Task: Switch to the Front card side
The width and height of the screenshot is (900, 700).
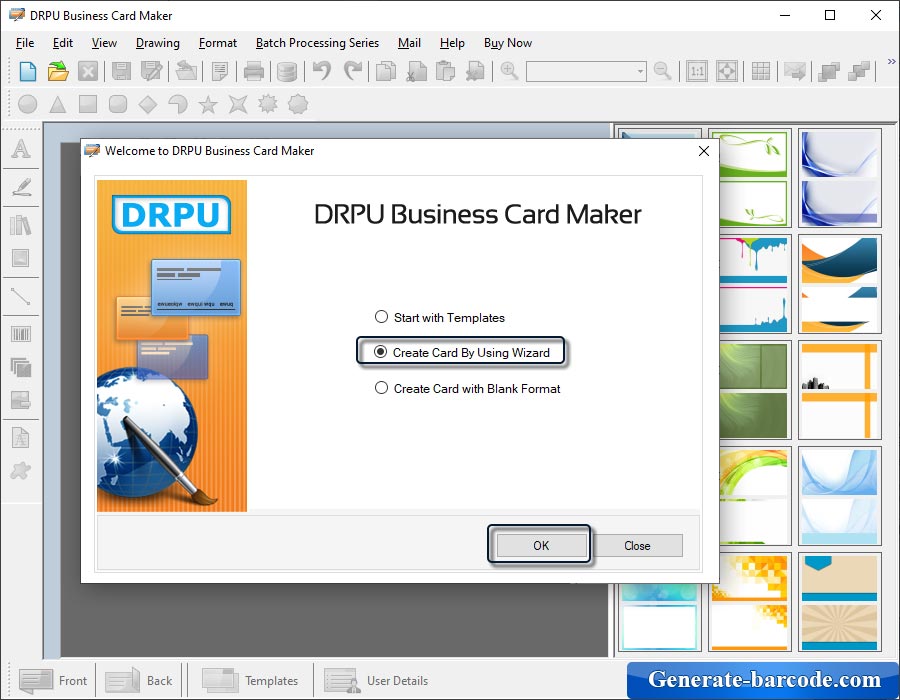Action: coord(53,680)
